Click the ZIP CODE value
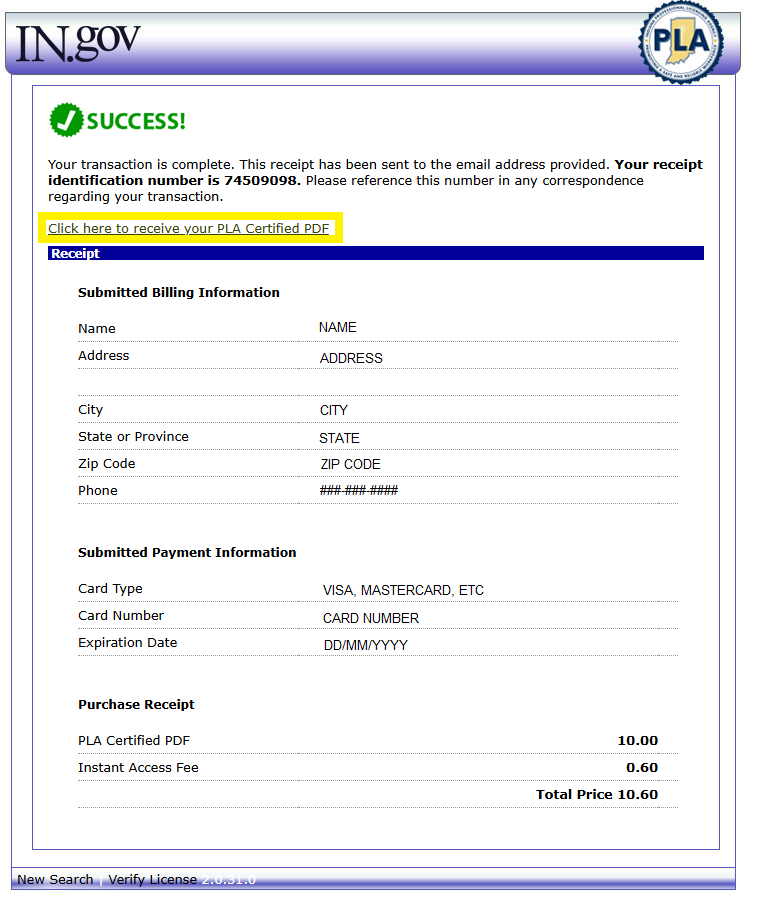This screenshot has width=760, height=909. coord(350,464)
